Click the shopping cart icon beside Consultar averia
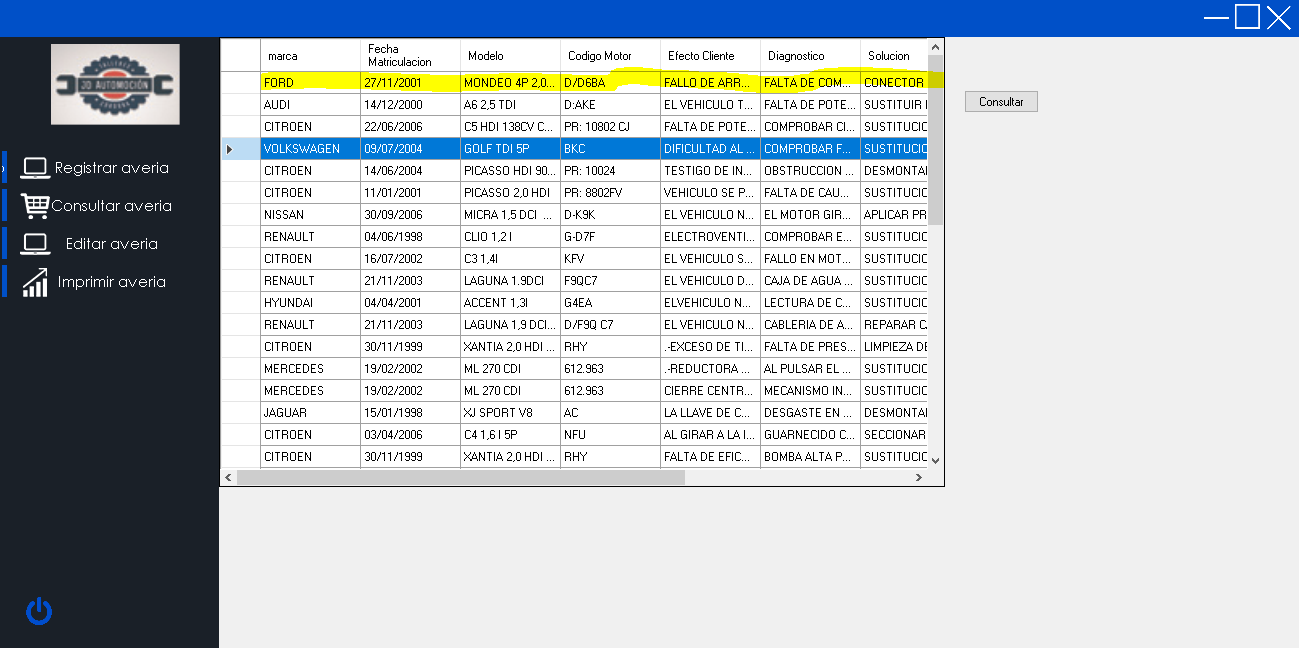1299x648 pixels. tap(35, 206)
